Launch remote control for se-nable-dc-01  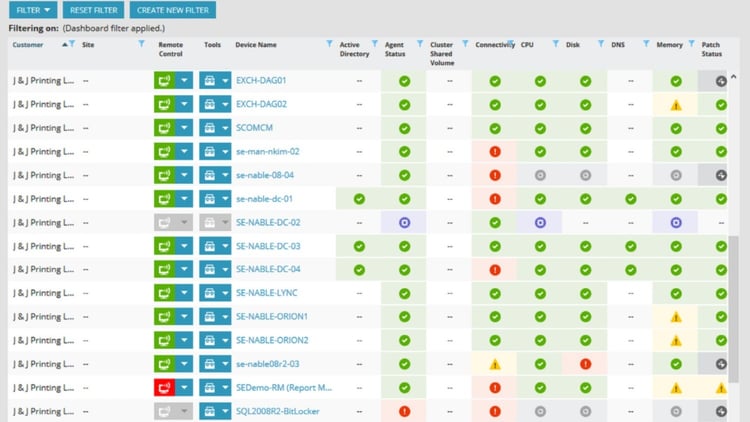pyautogui.click(x=164, y=199)
